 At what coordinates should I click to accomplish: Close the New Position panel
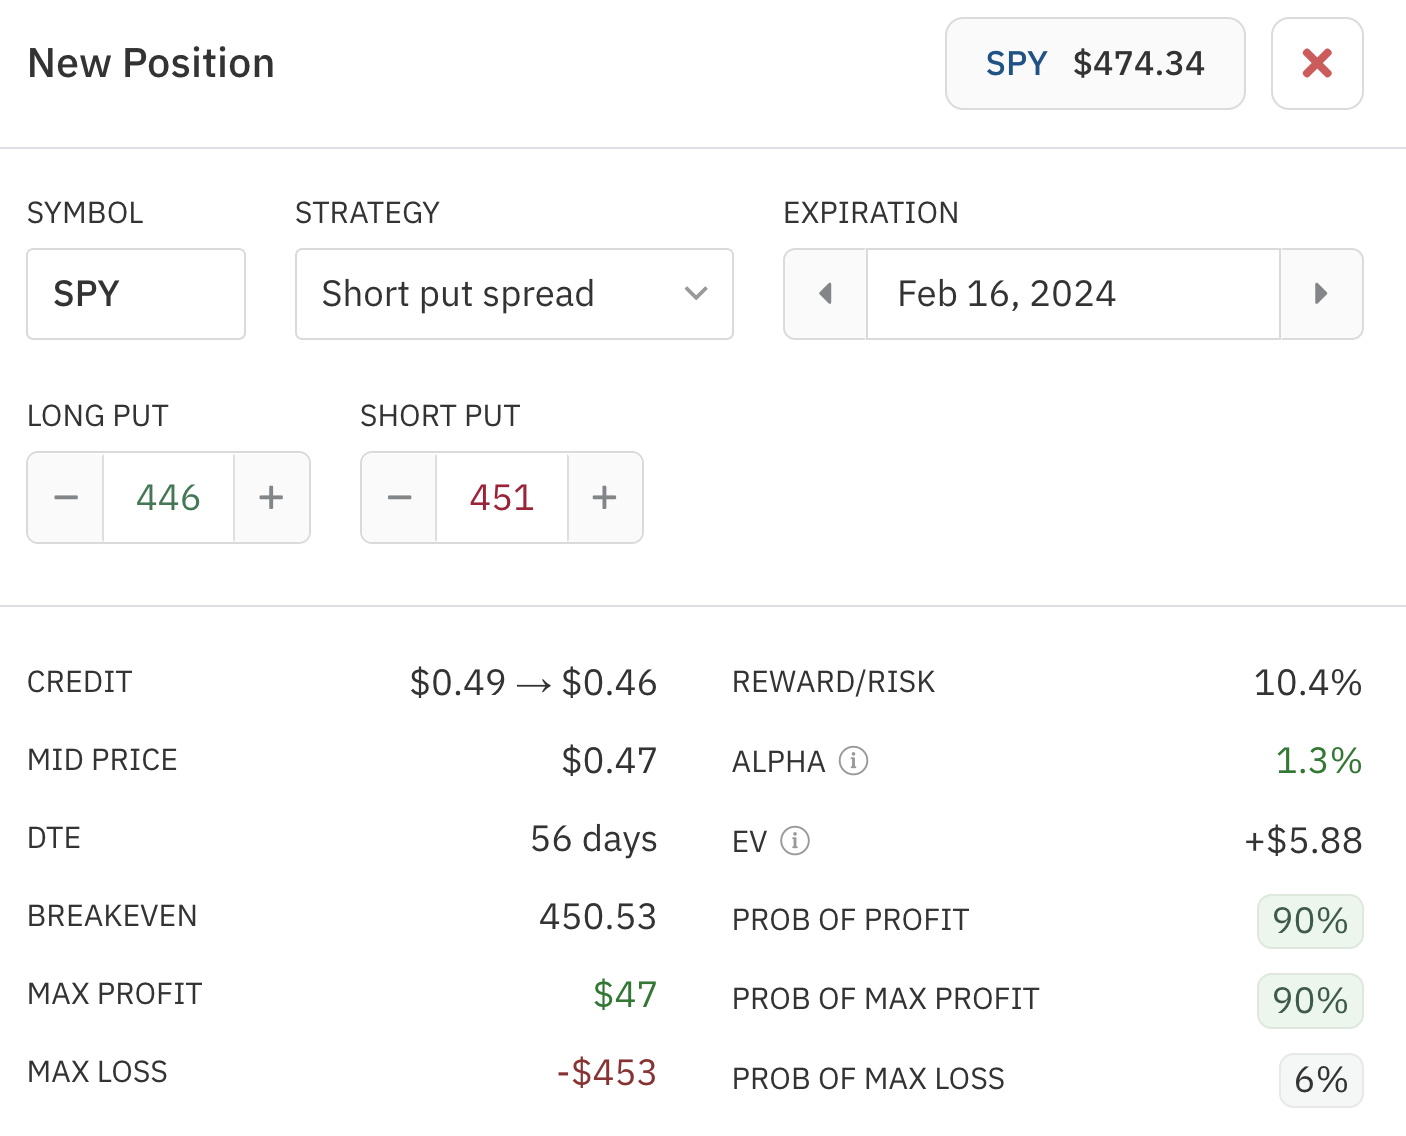1317,63
